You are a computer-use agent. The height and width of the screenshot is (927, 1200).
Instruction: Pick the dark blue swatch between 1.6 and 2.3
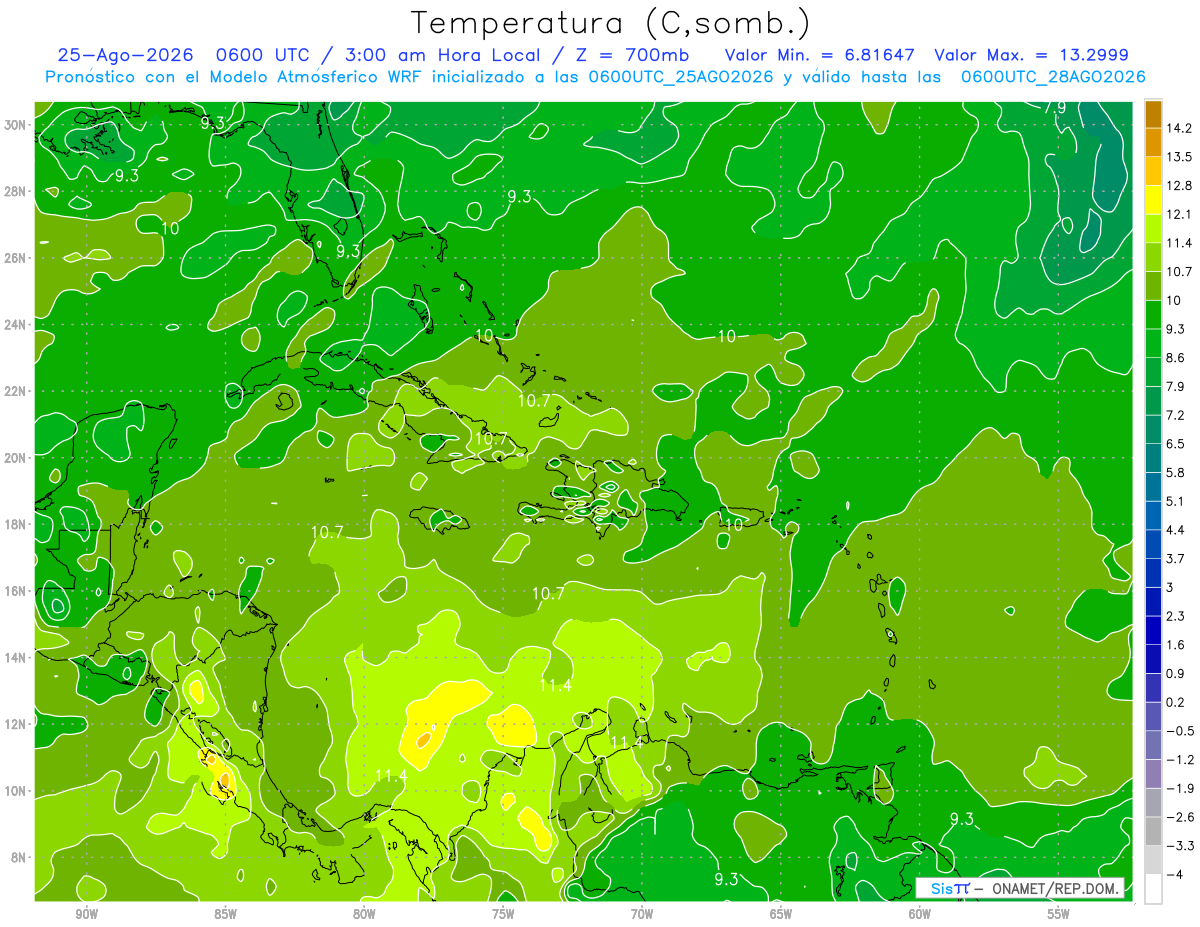(1153, 630)
